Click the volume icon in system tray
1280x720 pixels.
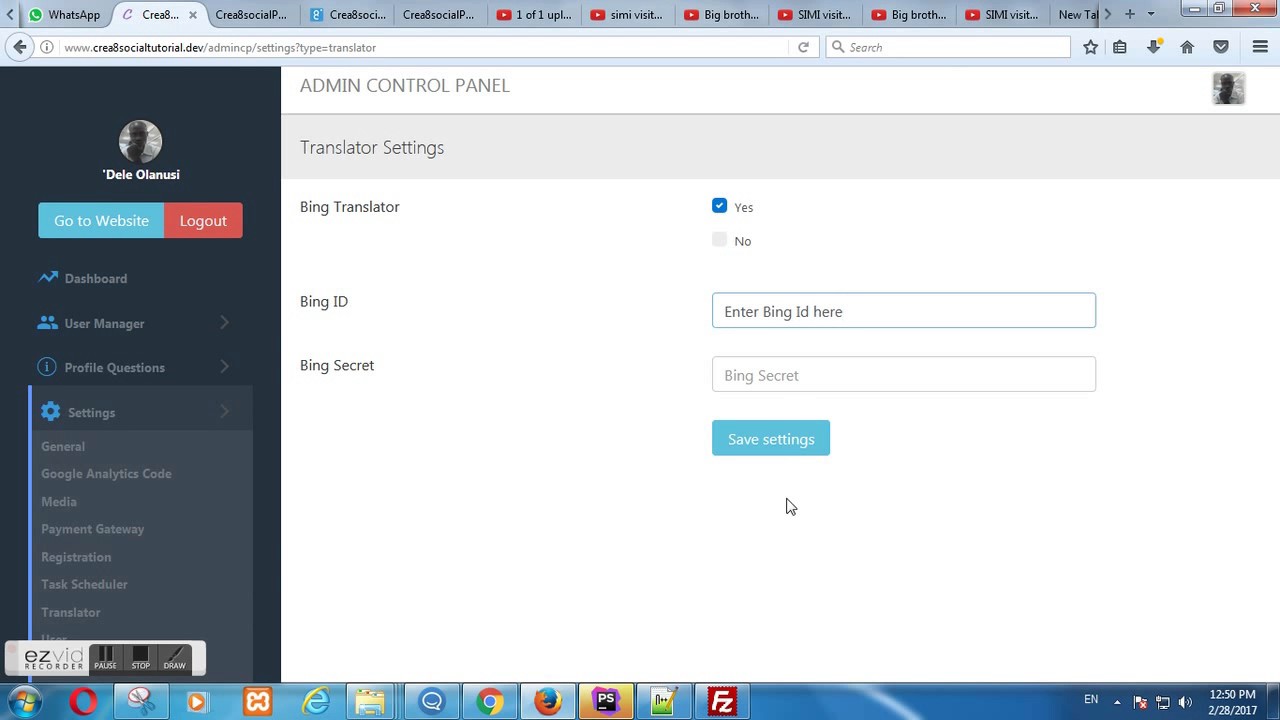1185,702
